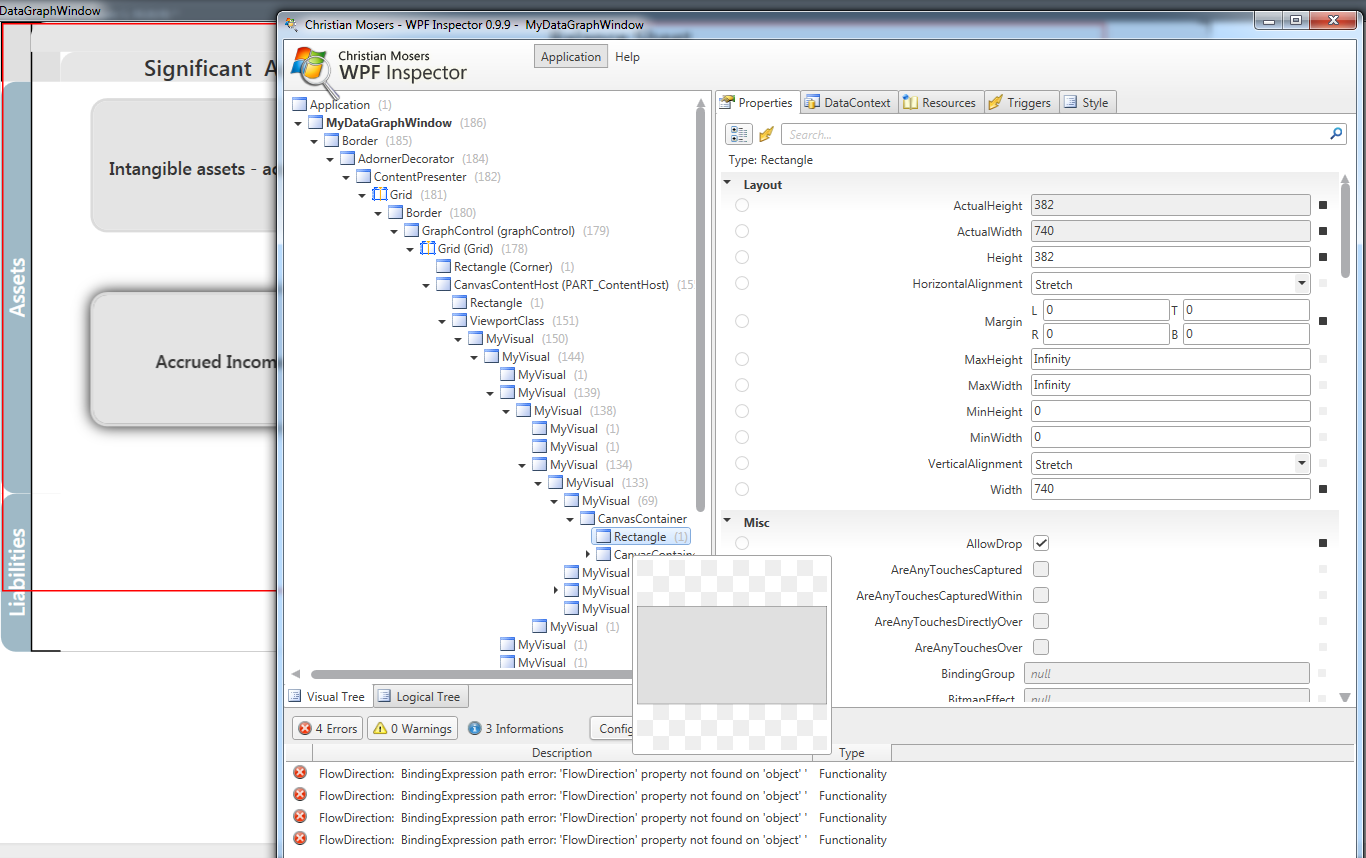Screen dimensions: 1366x858
Task: Switch to the DataContext tab
Action: click(x=847, y=102)
